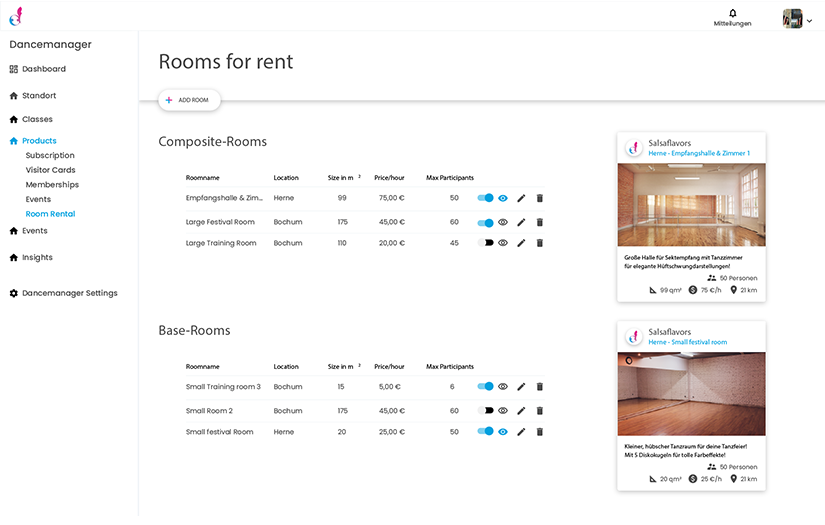The width and height of the screenshot is (825, 525).
Task: Toggle Small festival Room switch
Action: click(485, 432)
